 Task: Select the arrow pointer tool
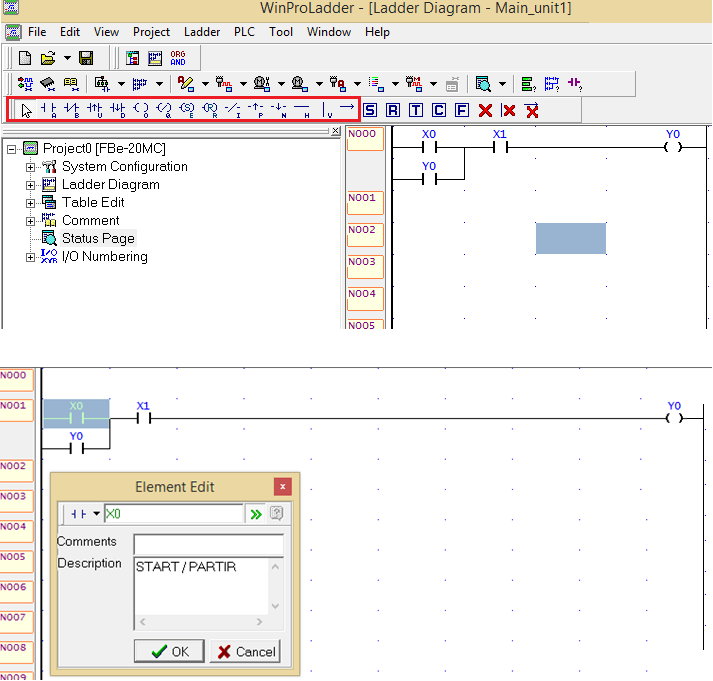(x=26, y=110)
